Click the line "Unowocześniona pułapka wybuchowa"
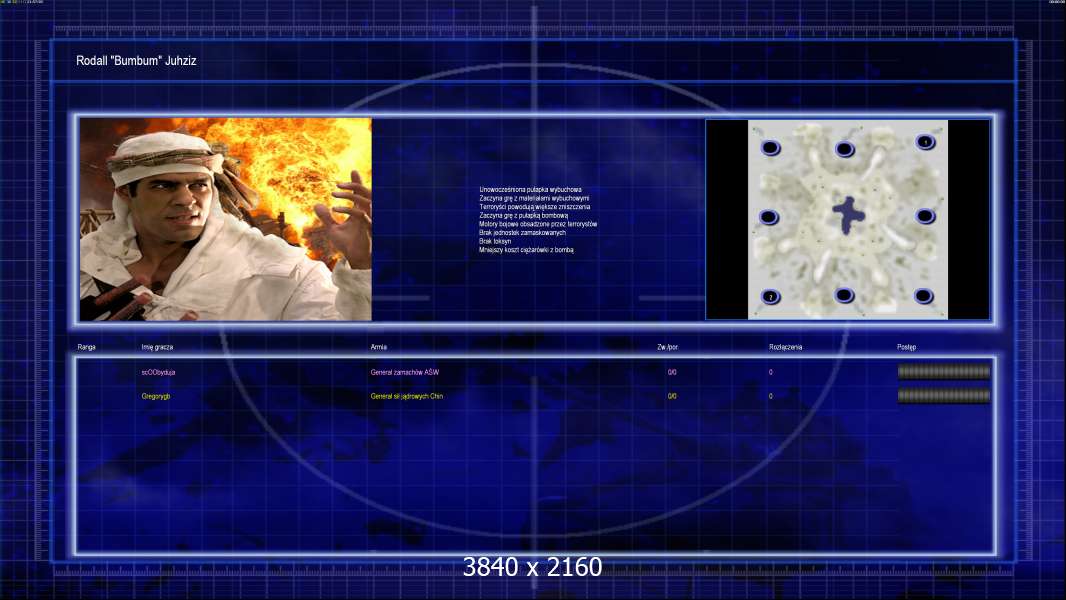 (x=530, y=190)
